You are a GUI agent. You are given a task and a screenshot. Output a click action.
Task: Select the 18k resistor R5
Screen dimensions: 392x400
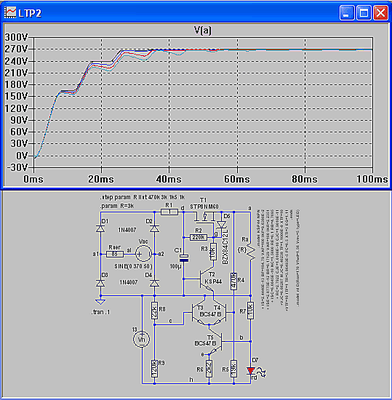pyautogui.click(x=234, y=368)
